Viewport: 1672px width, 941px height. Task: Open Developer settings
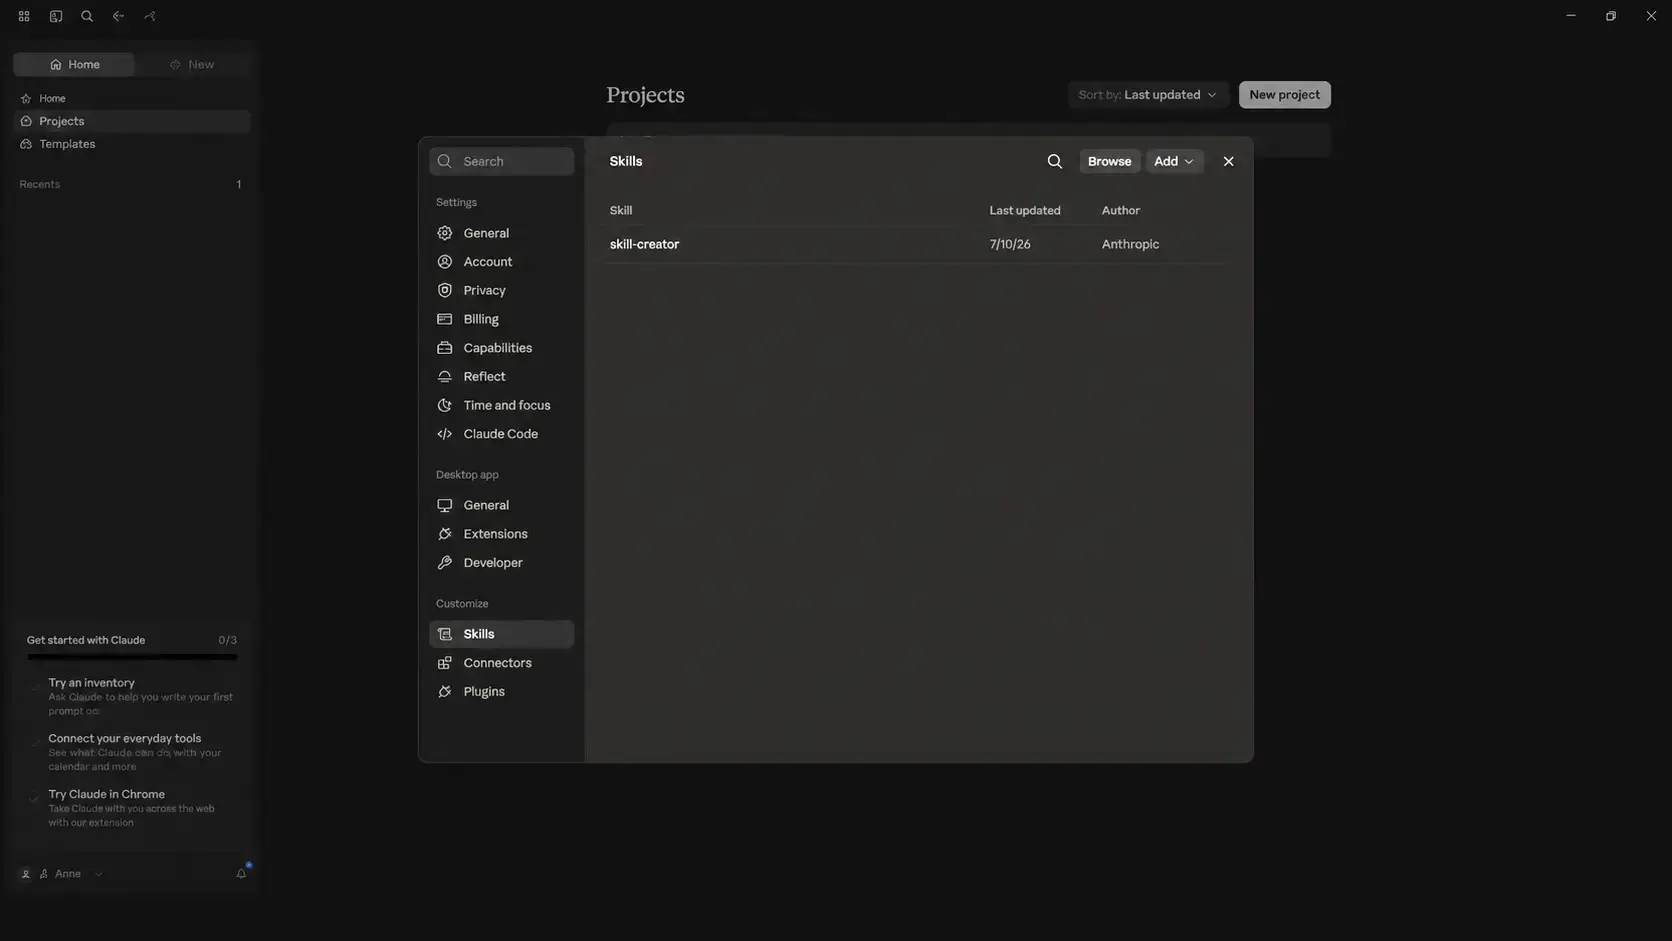click(x=501, y=563)
